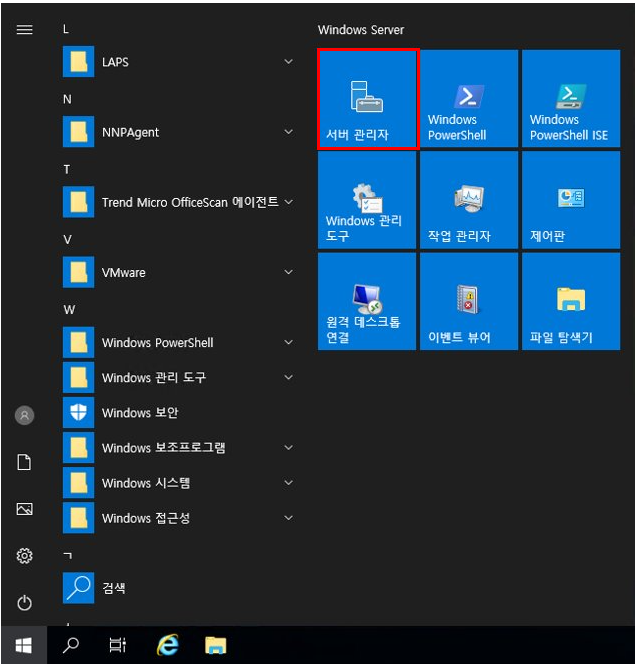Expand Windows PowerShell folder chevron
This screenshot has width=638, height=667.
tap(289, 342)
